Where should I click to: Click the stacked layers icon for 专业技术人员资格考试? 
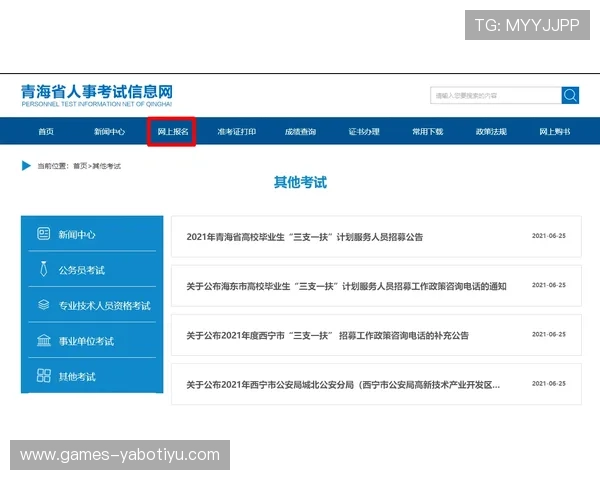click(x=44, y=305)
